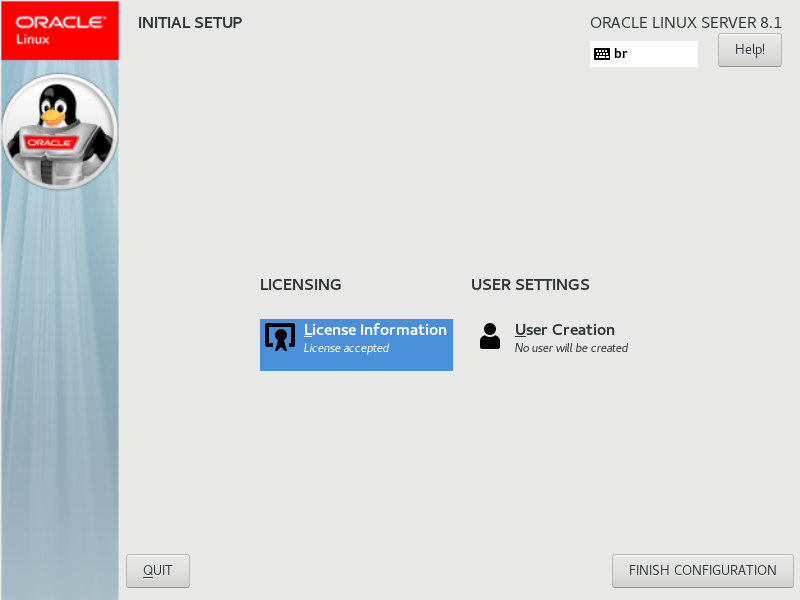
Task: Click the keyboard layout icon
Action: tap(602, 54)
